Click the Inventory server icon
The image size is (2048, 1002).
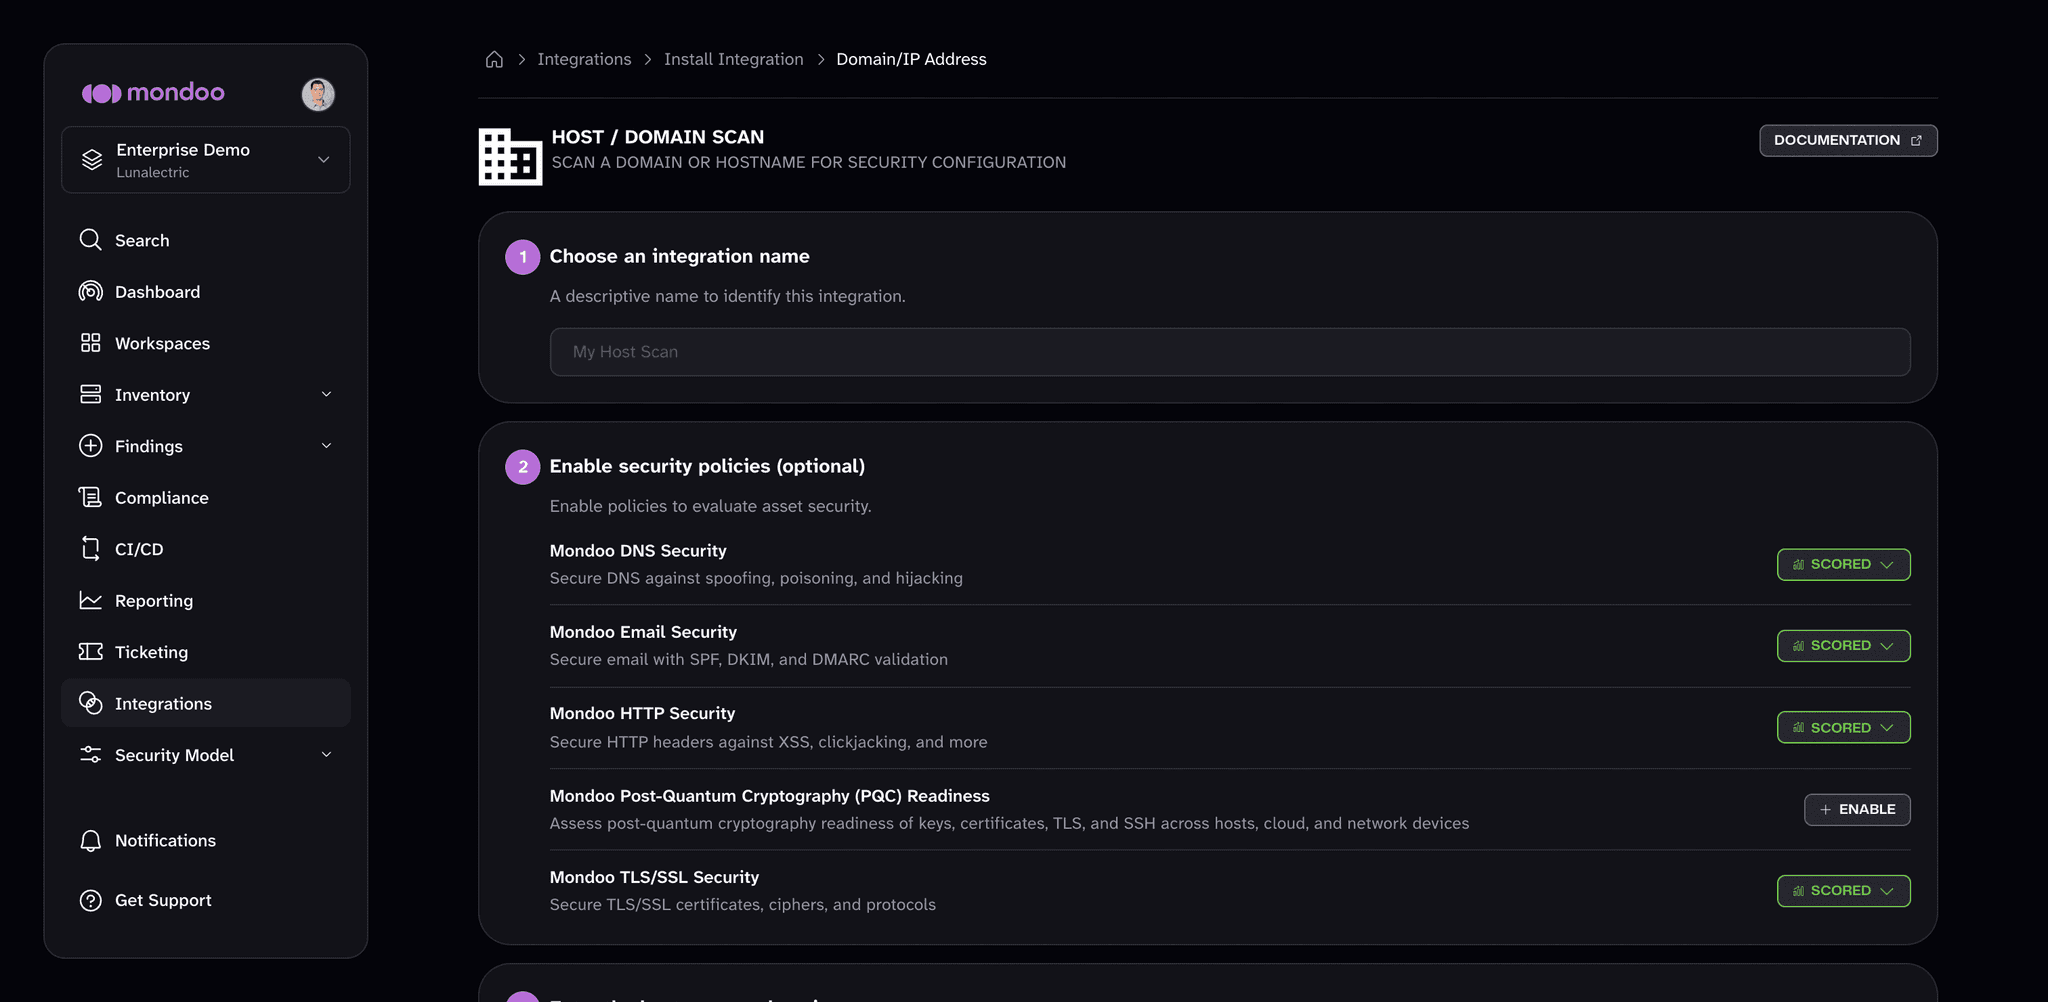pyautogui.click(x=91, y=395)
